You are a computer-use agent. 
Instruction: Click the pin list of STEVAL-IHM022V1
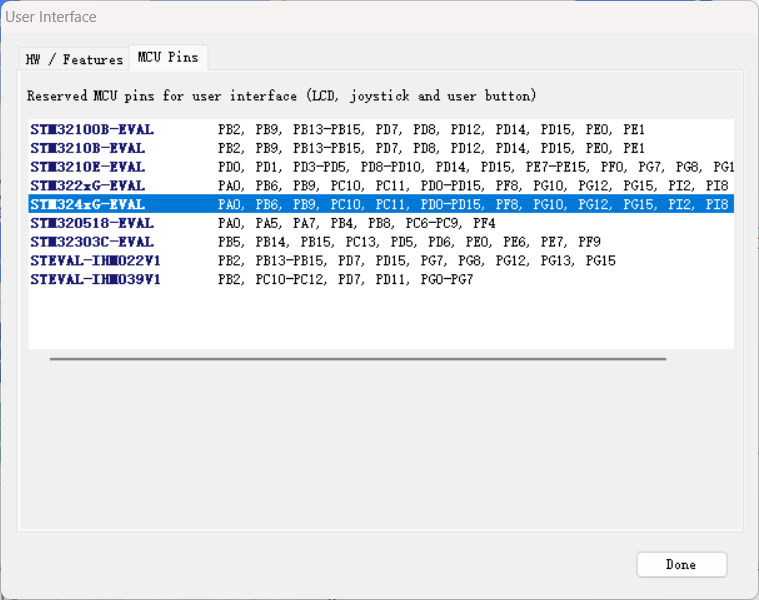pos(417,261)
